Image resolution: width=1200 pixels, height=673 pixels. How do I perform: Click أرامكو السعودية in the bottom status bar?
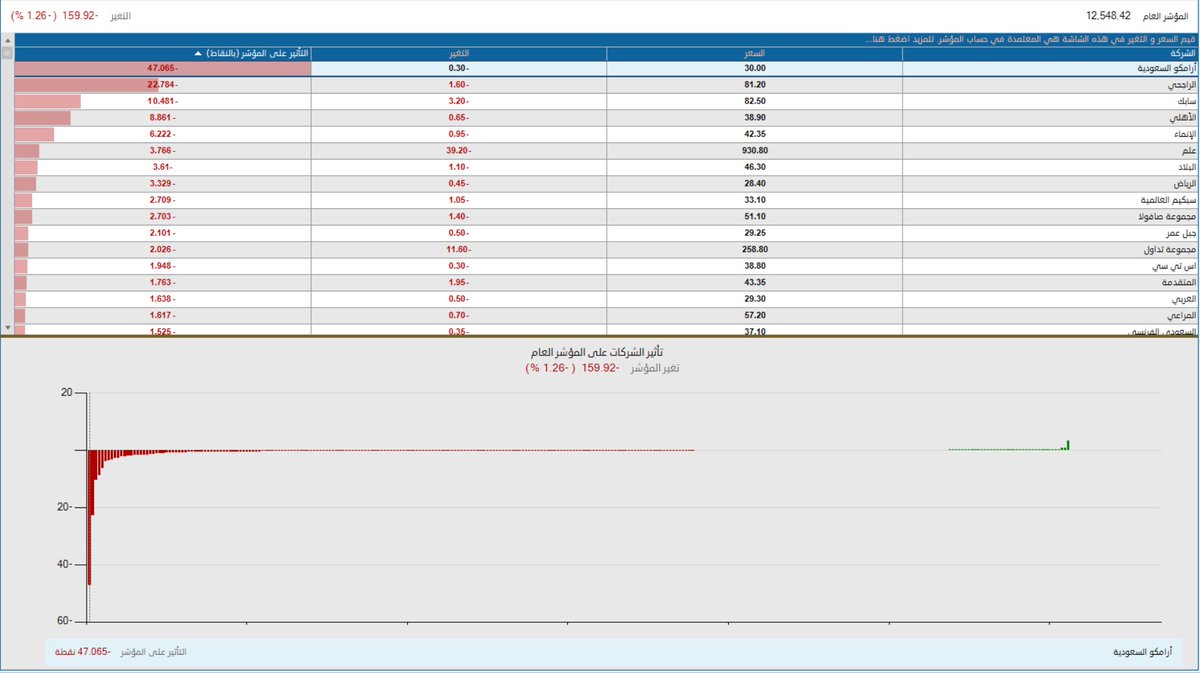[x=1143, y=652]
